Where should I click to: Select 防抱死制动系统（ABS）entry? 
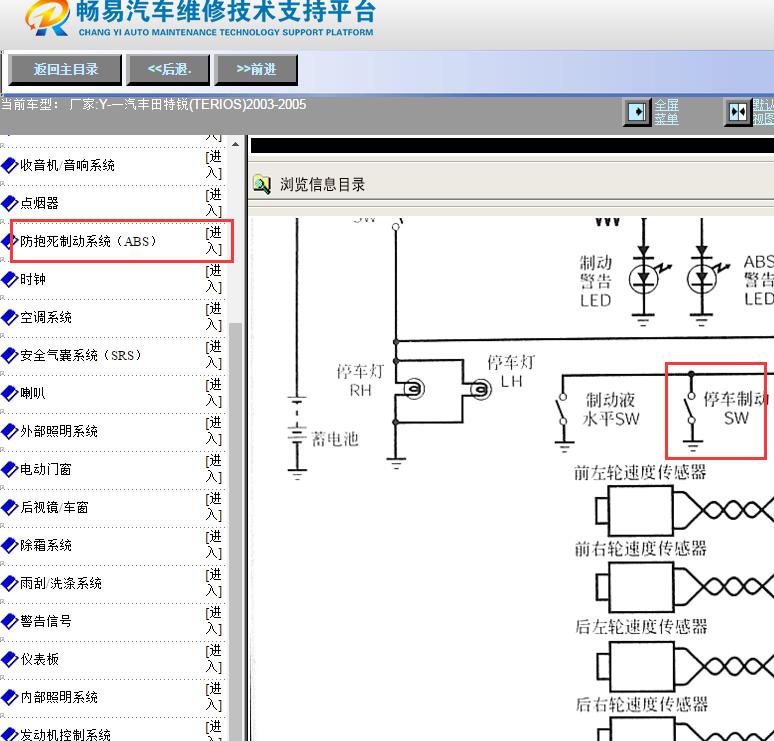pos(88,241)
